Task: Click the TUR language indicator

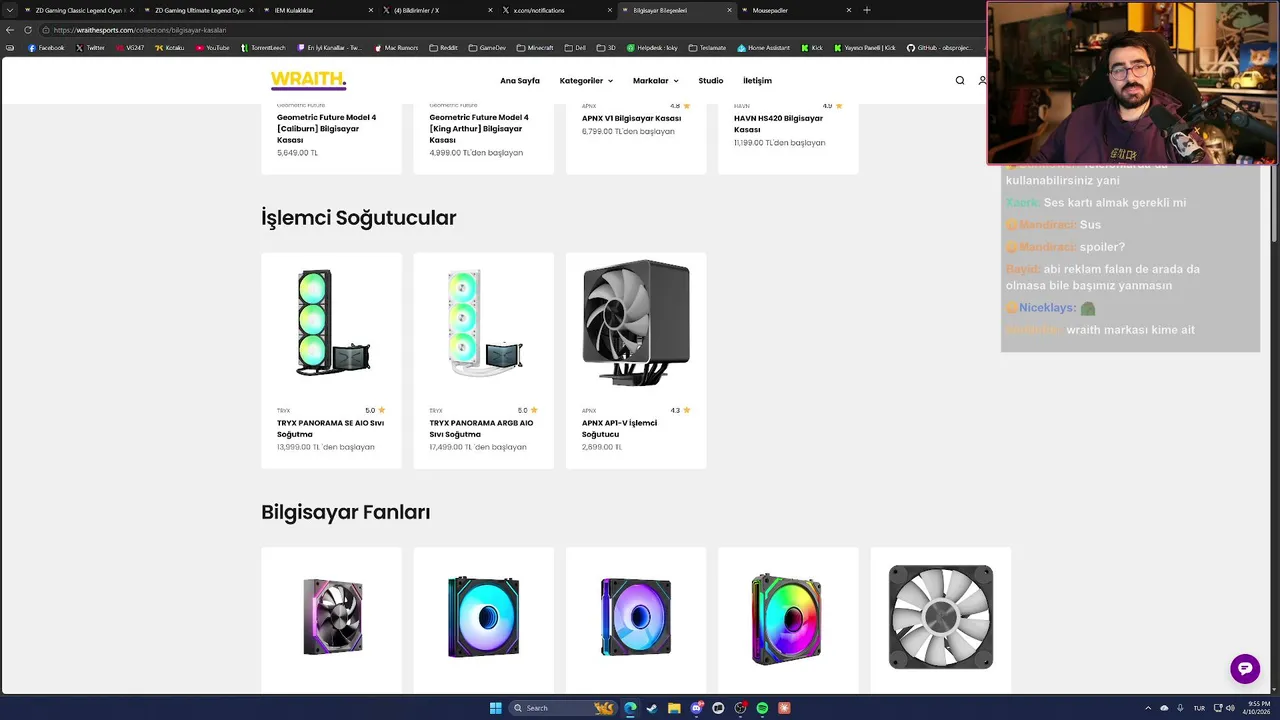Action: point(1199,708)
